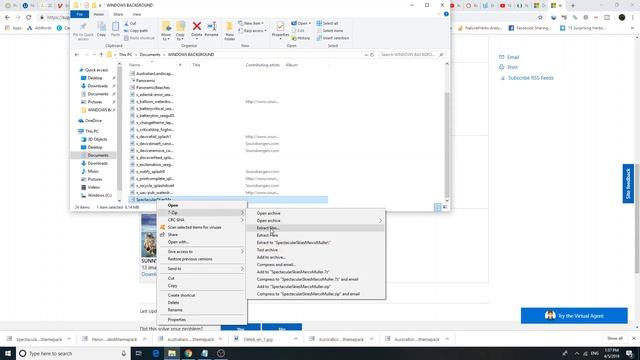Click Create shortcut in context menu
This screenshot has width=640, height=360.
pos(202,295)
